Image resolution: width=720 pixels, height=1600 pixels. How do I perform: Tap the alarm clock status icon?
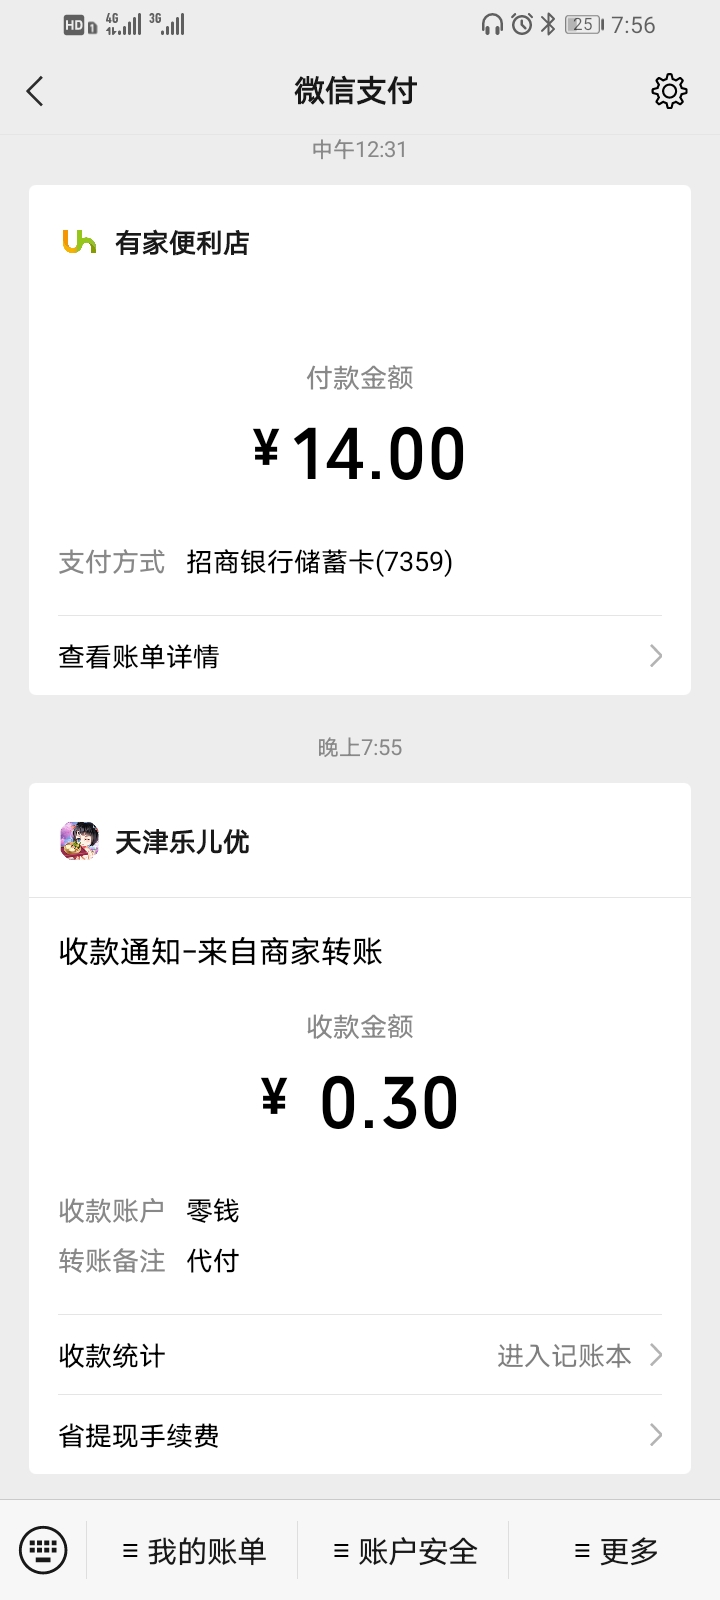[x=521, y=25]
